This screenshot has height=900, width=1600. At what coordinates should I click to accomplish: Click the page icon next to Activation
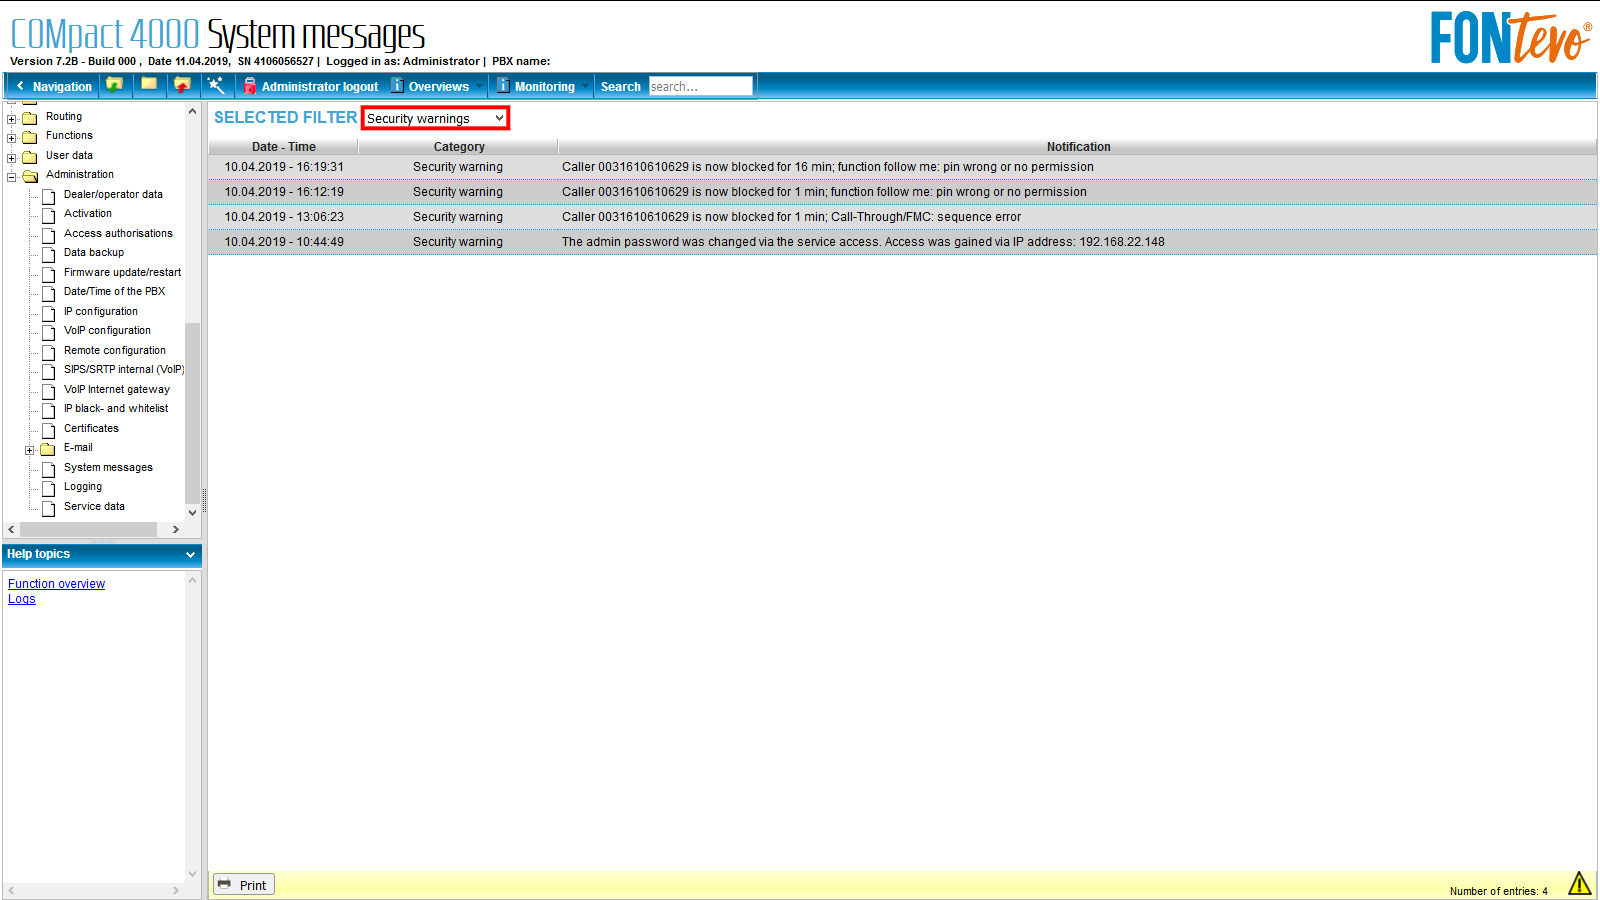[x=48, y=215]
